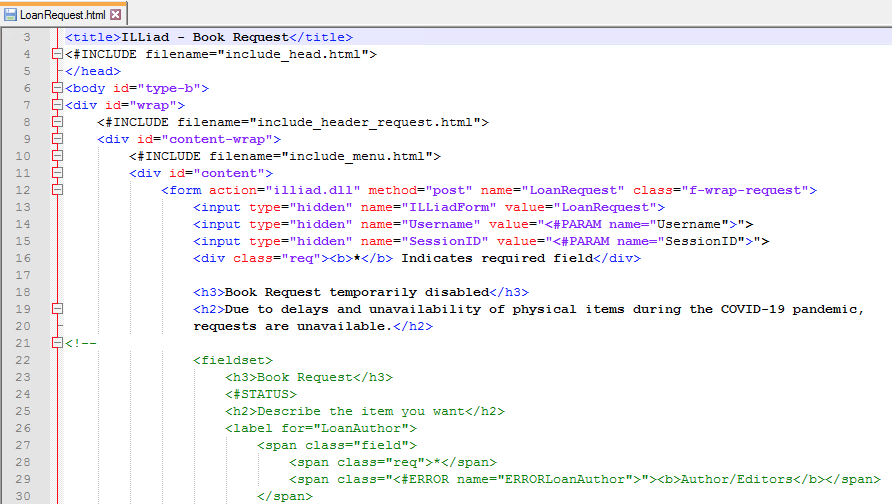Image resolution: width=892 pixels, height=504 pixels.
Task: Collapse the form fold on line 12
Action: coord(57,190)
